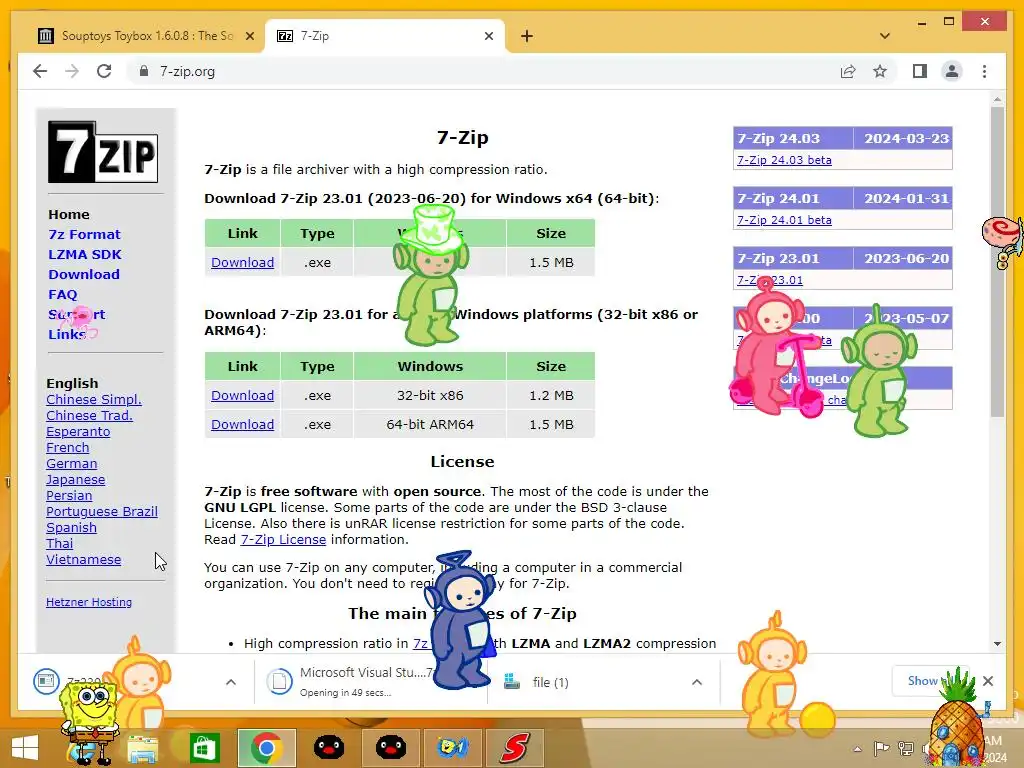Switch language to Chinese Trad.
The height and width of the screenshot is (768, 1024).
coord(89,415)
